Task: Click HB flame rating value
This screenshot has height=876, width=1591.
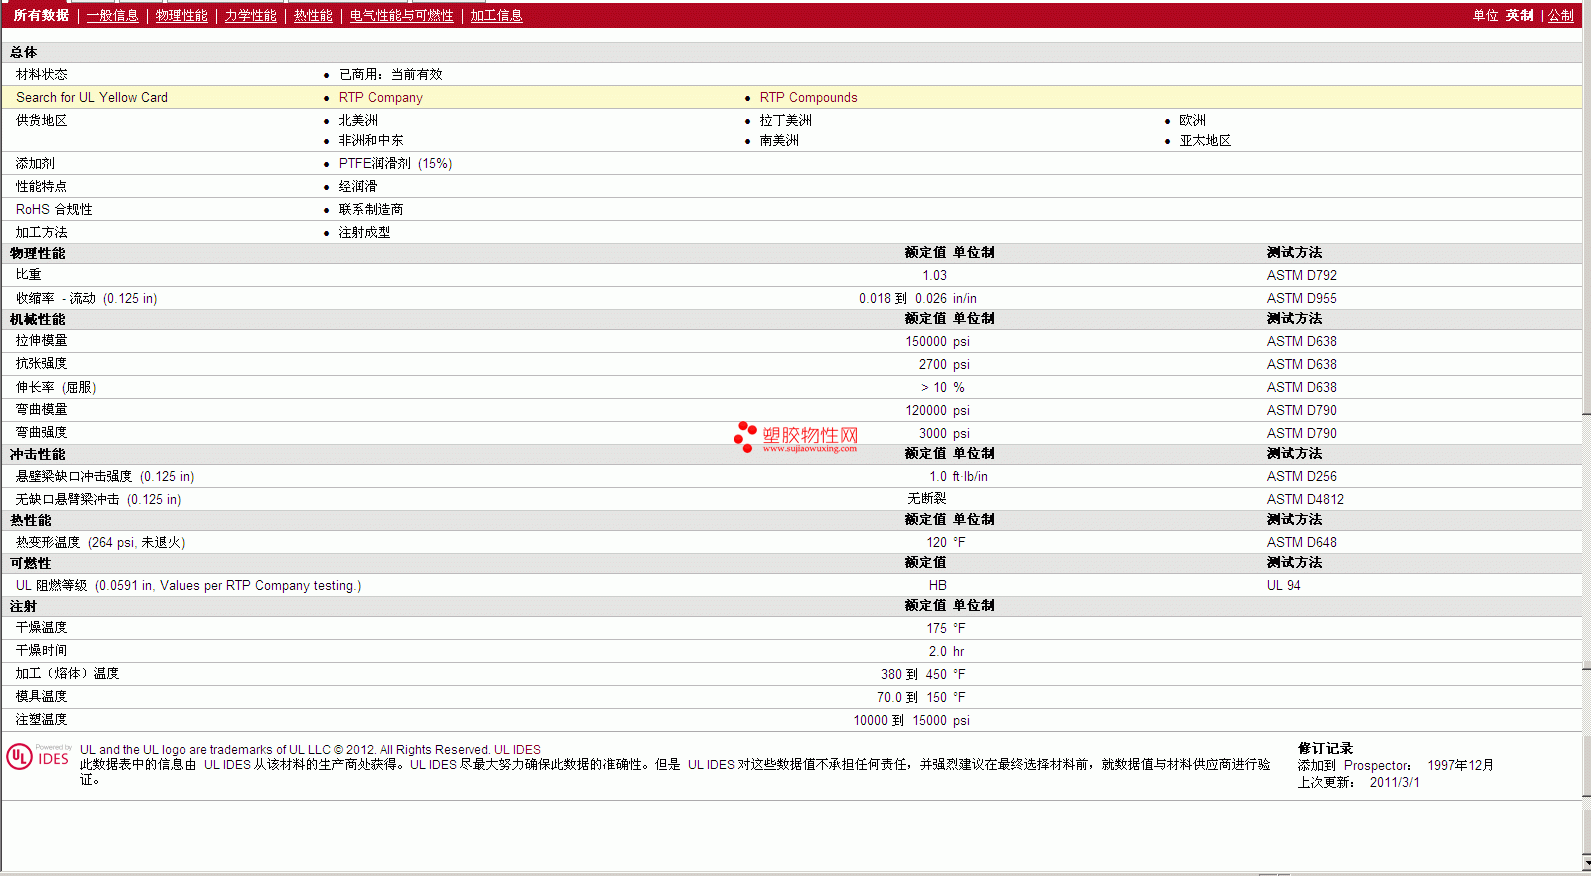Action: click(x=937, y=586)
